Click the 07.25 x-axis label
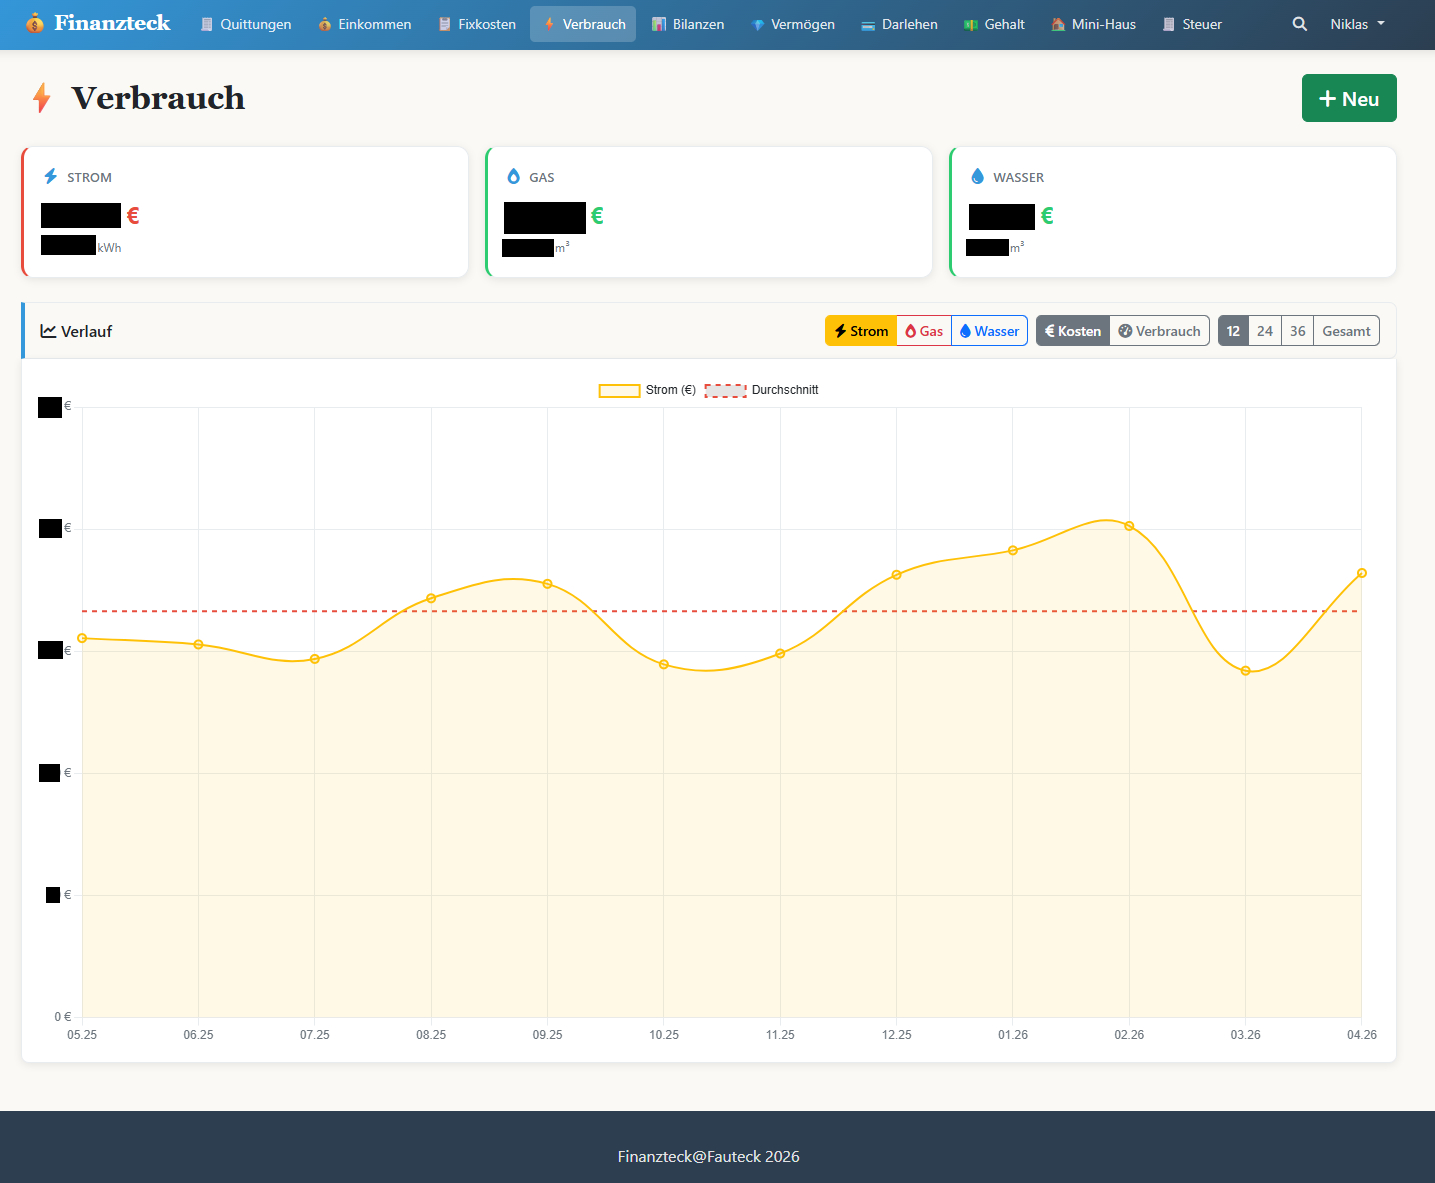The height and width of the screenshot is (1183, 1435). click(x=315, y=1035)
